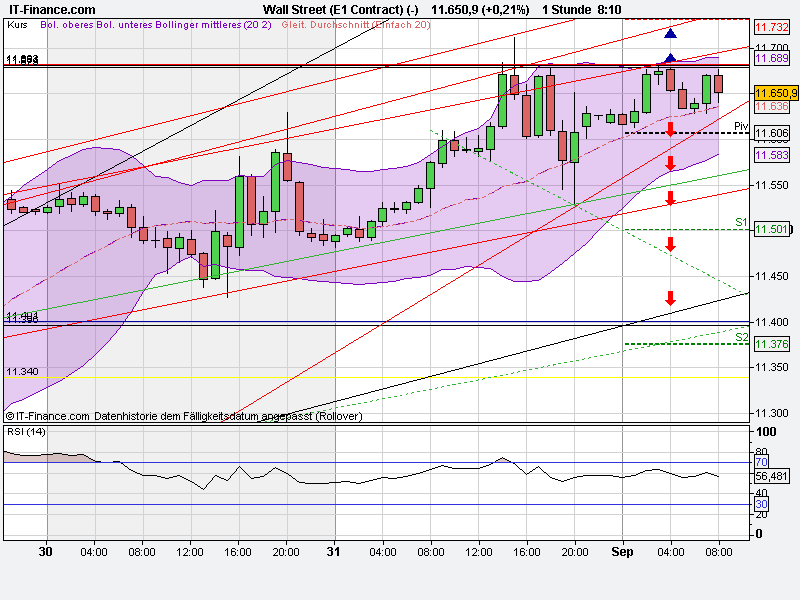This screenshot has width=800, height=600.
Task: Select the second blue triangle above 11.689
Action: pyautogui.click(x=668, y=58)
